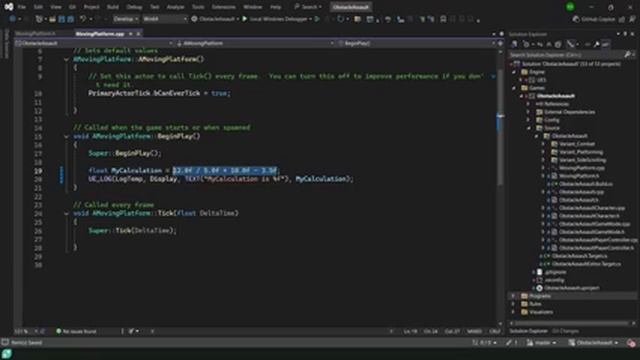
Task: Click the Undo toolbar icon
Action: click(83, 19)
